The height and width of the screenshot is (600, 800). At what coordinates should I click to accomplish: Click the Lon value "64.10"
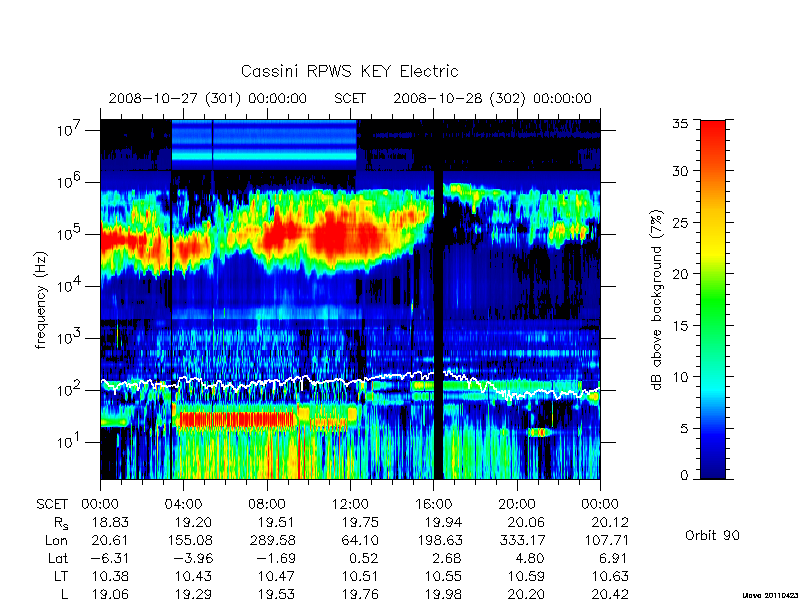point(359,540)
